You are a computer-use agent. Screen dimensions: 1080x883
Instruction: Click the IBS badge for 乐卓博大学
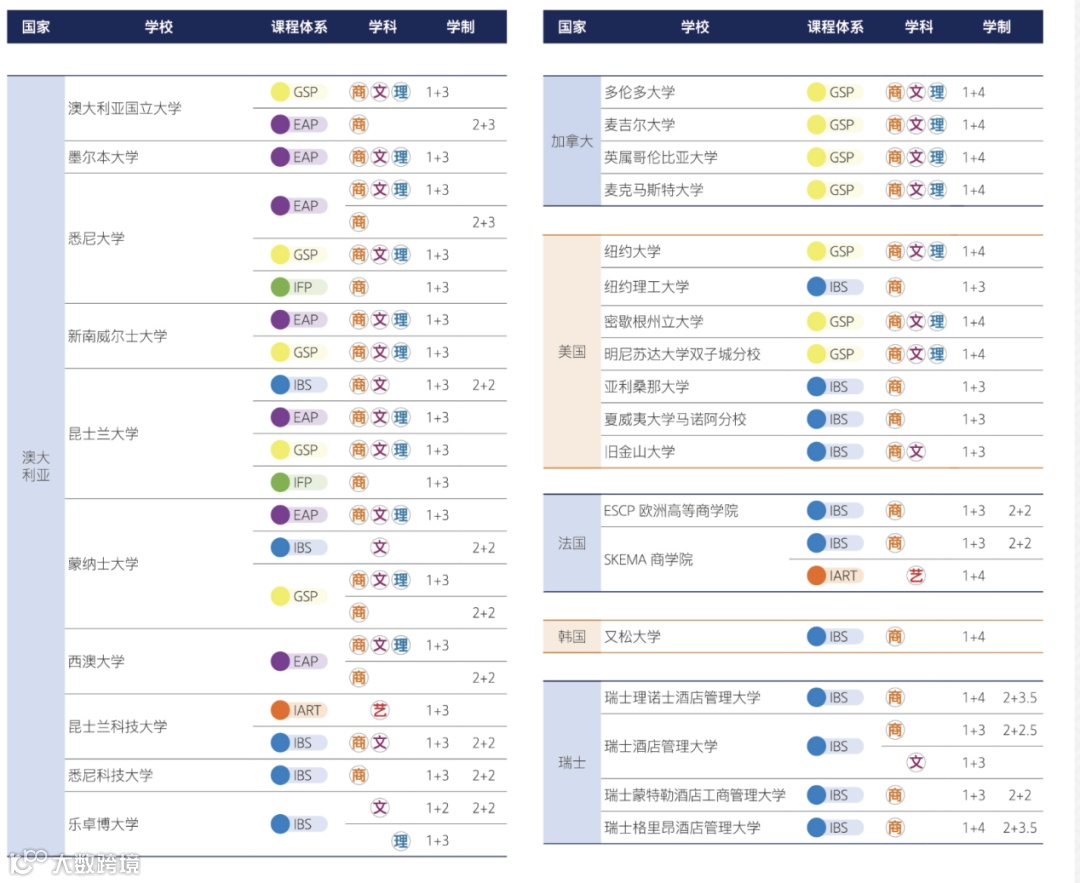[298, 824]
